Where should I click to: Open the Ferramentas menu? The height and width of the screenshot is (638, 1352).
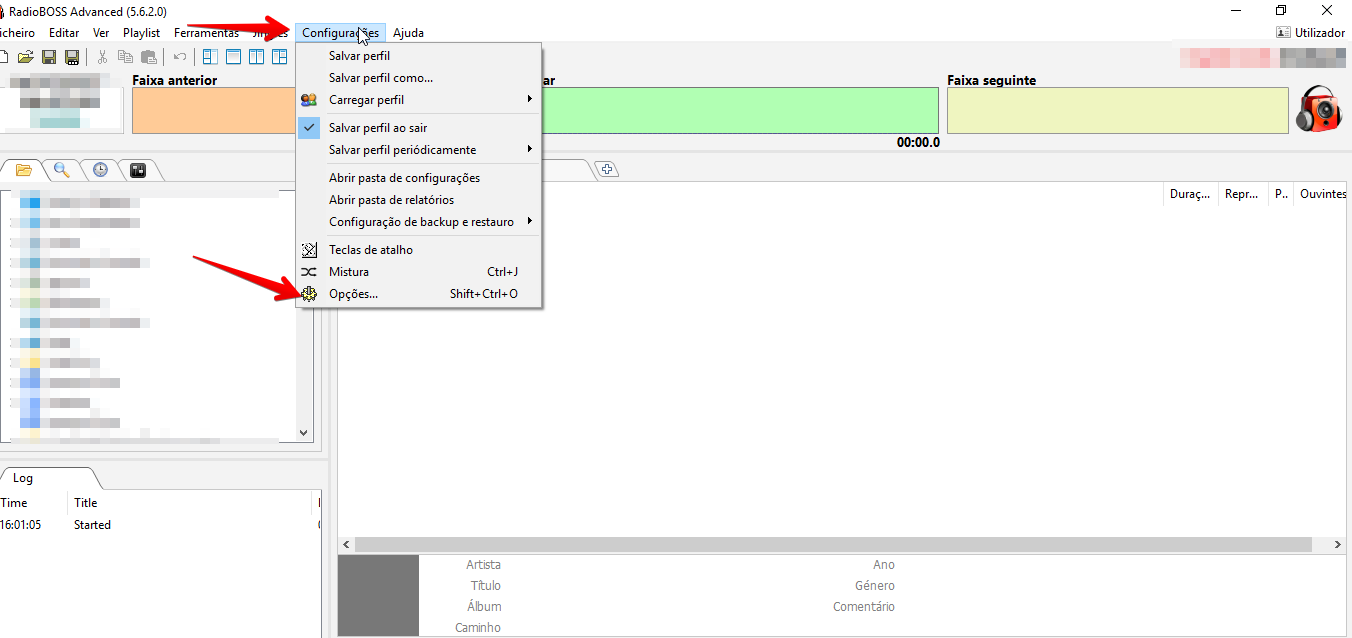(206, 33)
